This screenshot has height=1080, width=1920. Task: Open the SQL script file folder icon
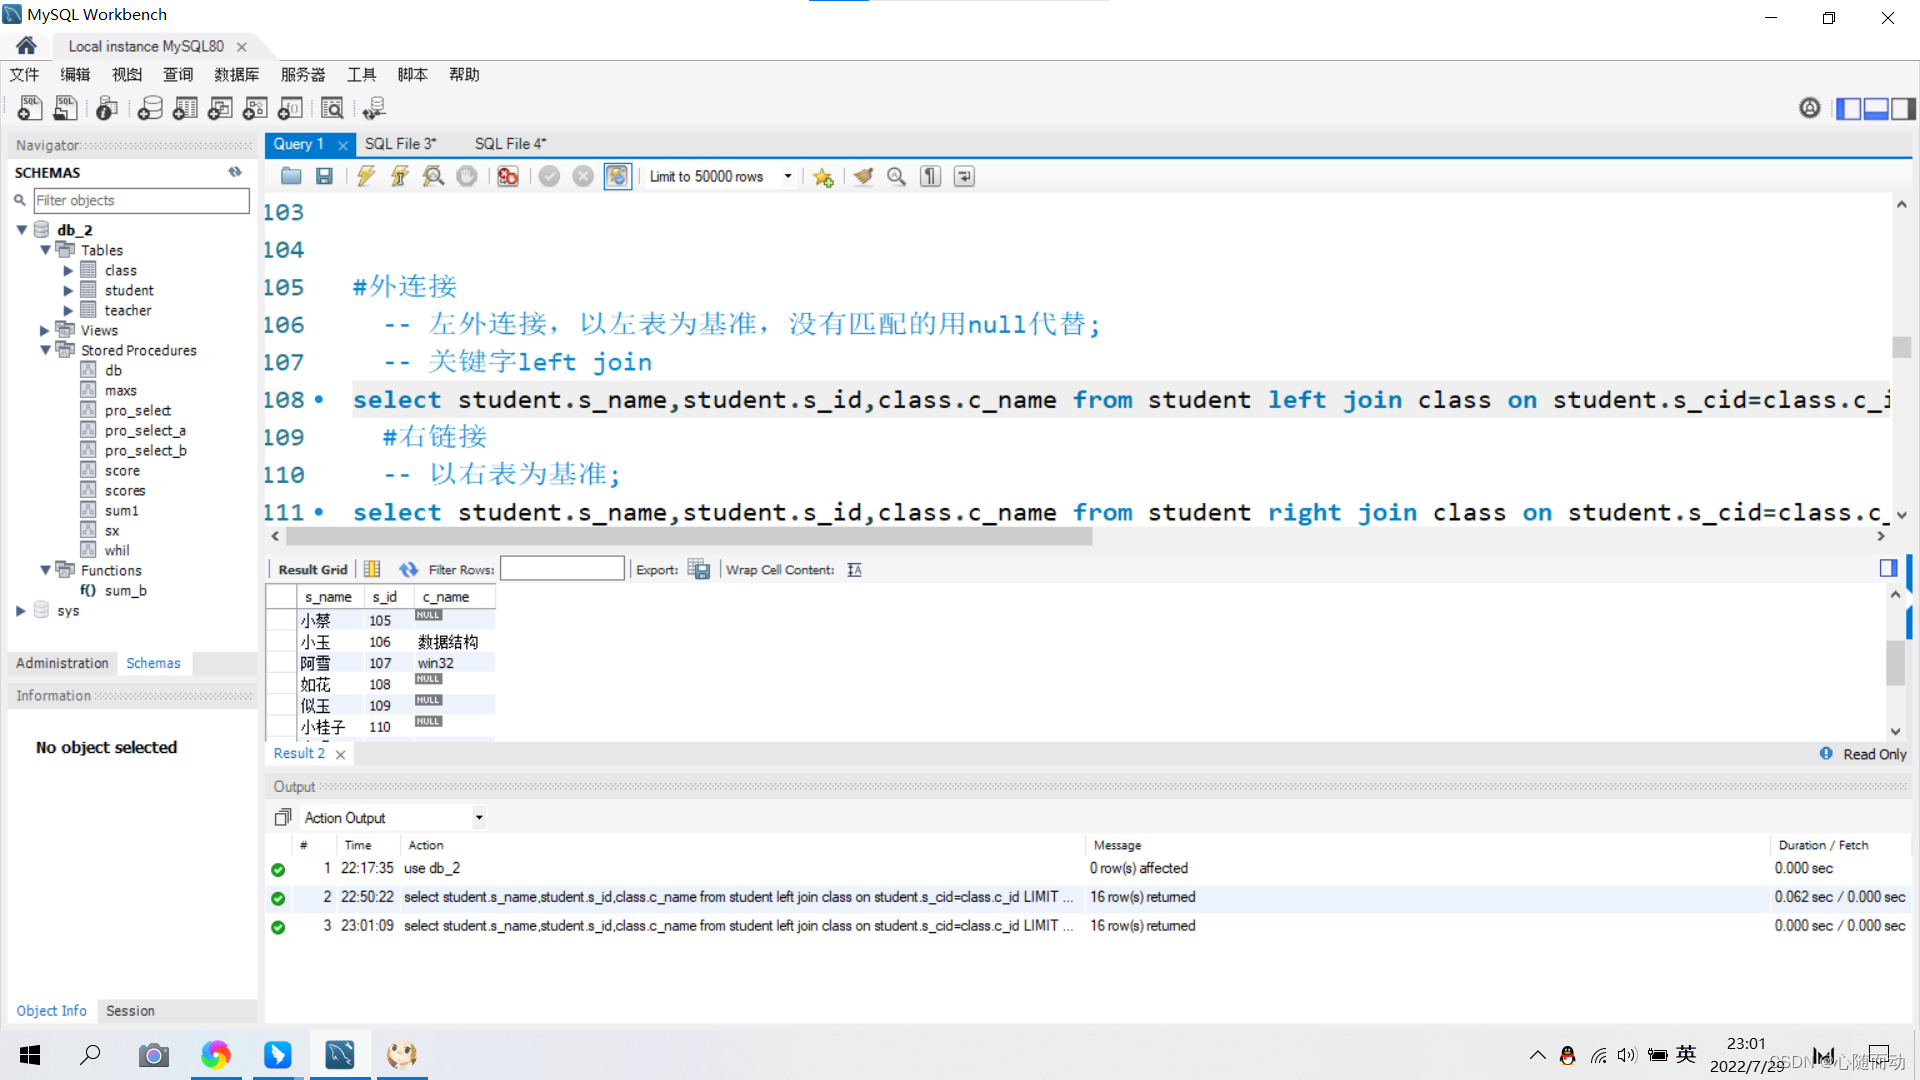pos(291,177)
